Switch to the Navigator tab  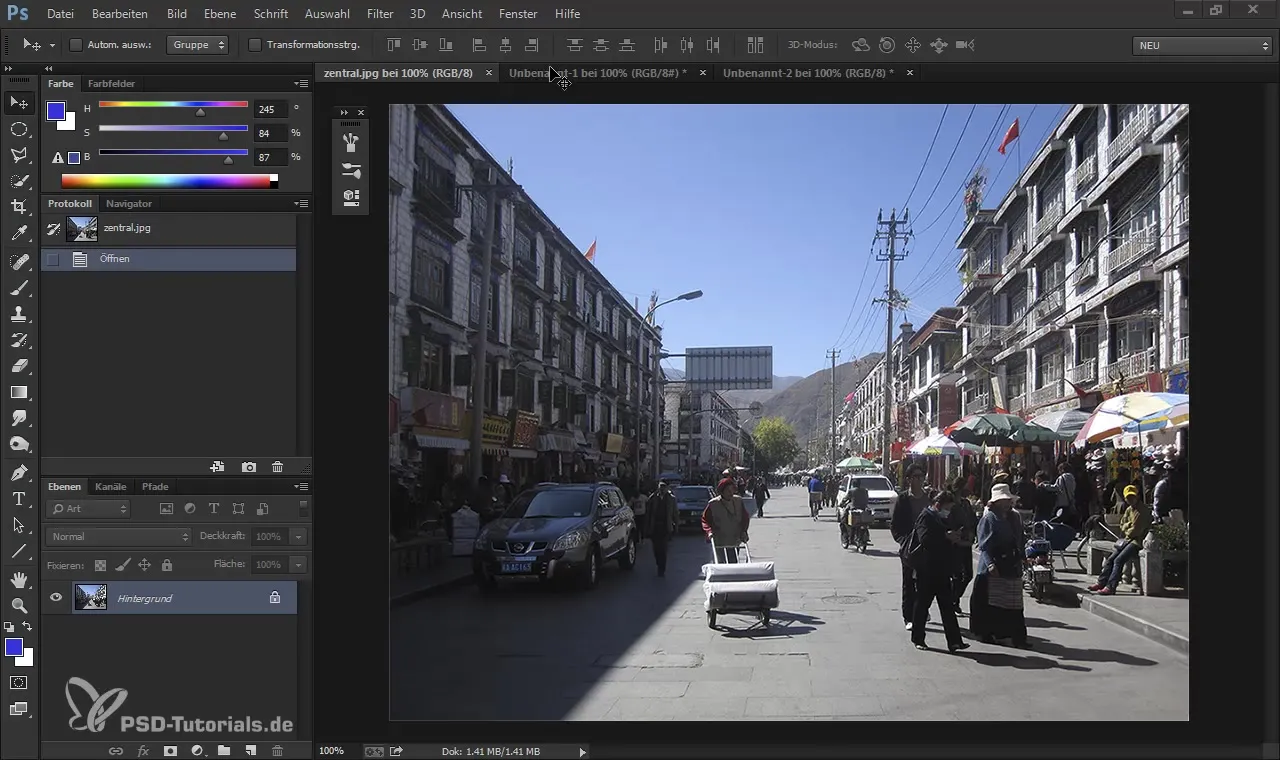[129, 204]
